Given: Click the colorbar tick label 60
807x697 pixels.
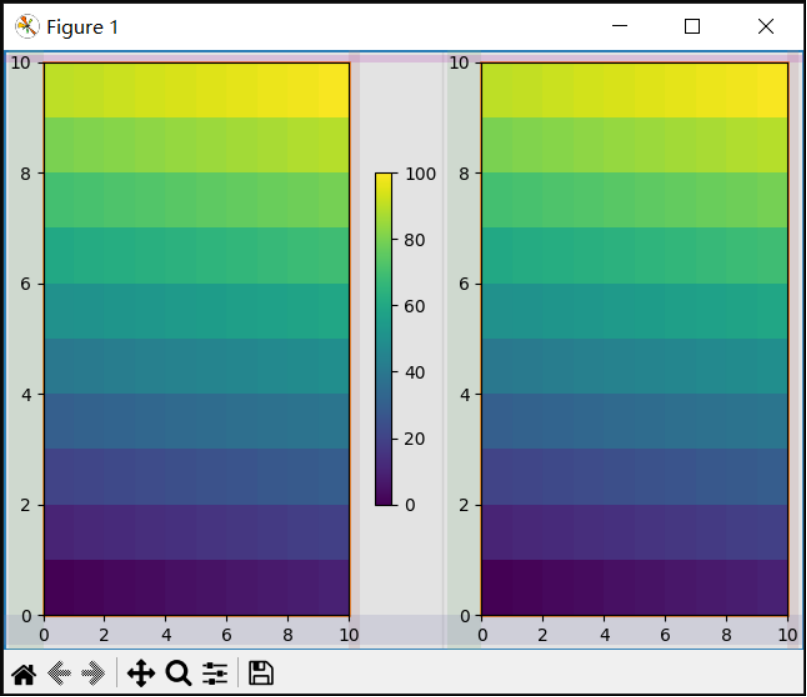Looking at the screenshot, I should coord(415,307).
